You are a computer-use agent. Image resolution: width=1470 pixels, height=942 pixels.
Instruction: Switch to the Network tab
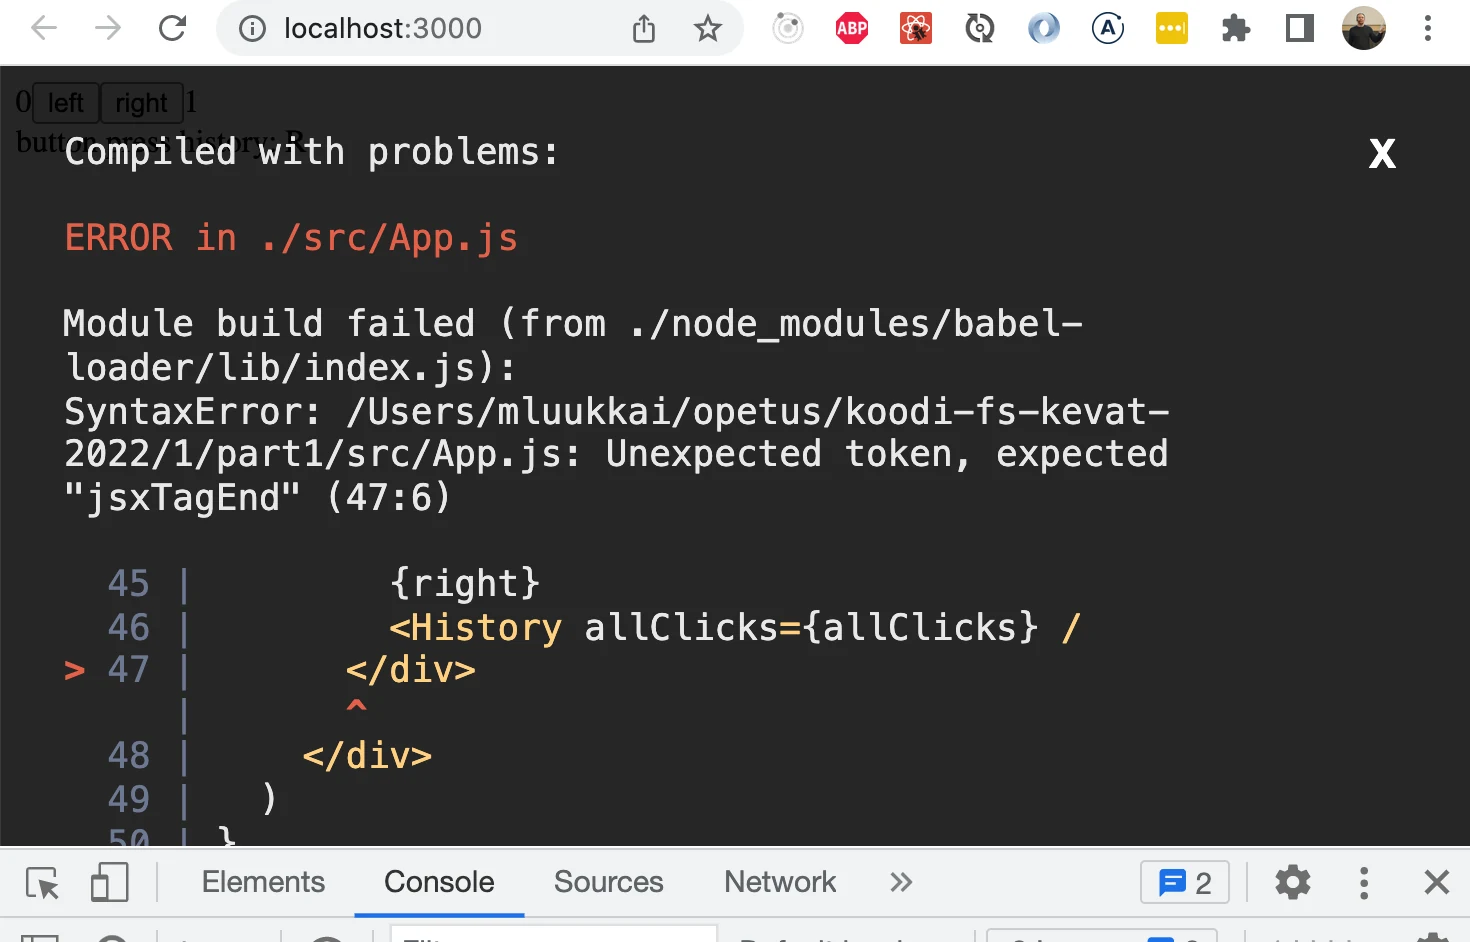780,882
